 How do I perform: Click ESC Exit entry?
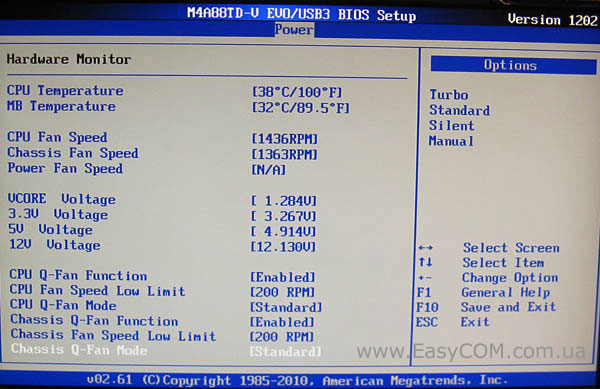pyautogui.click(x=453, y=322)
